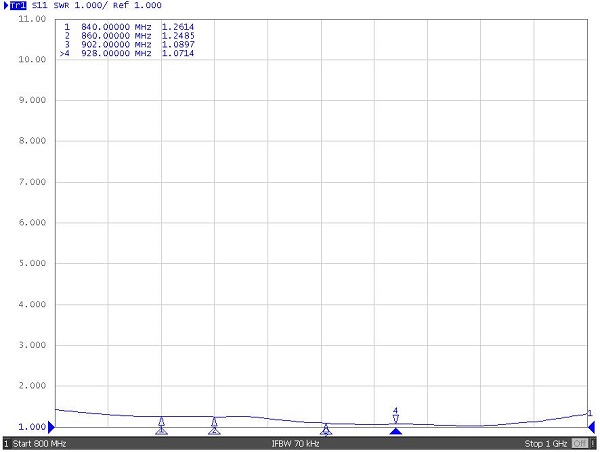Toggle the Off indicator in status bar
This screenshot has width=600, height=452.
(x=578, y=443)
